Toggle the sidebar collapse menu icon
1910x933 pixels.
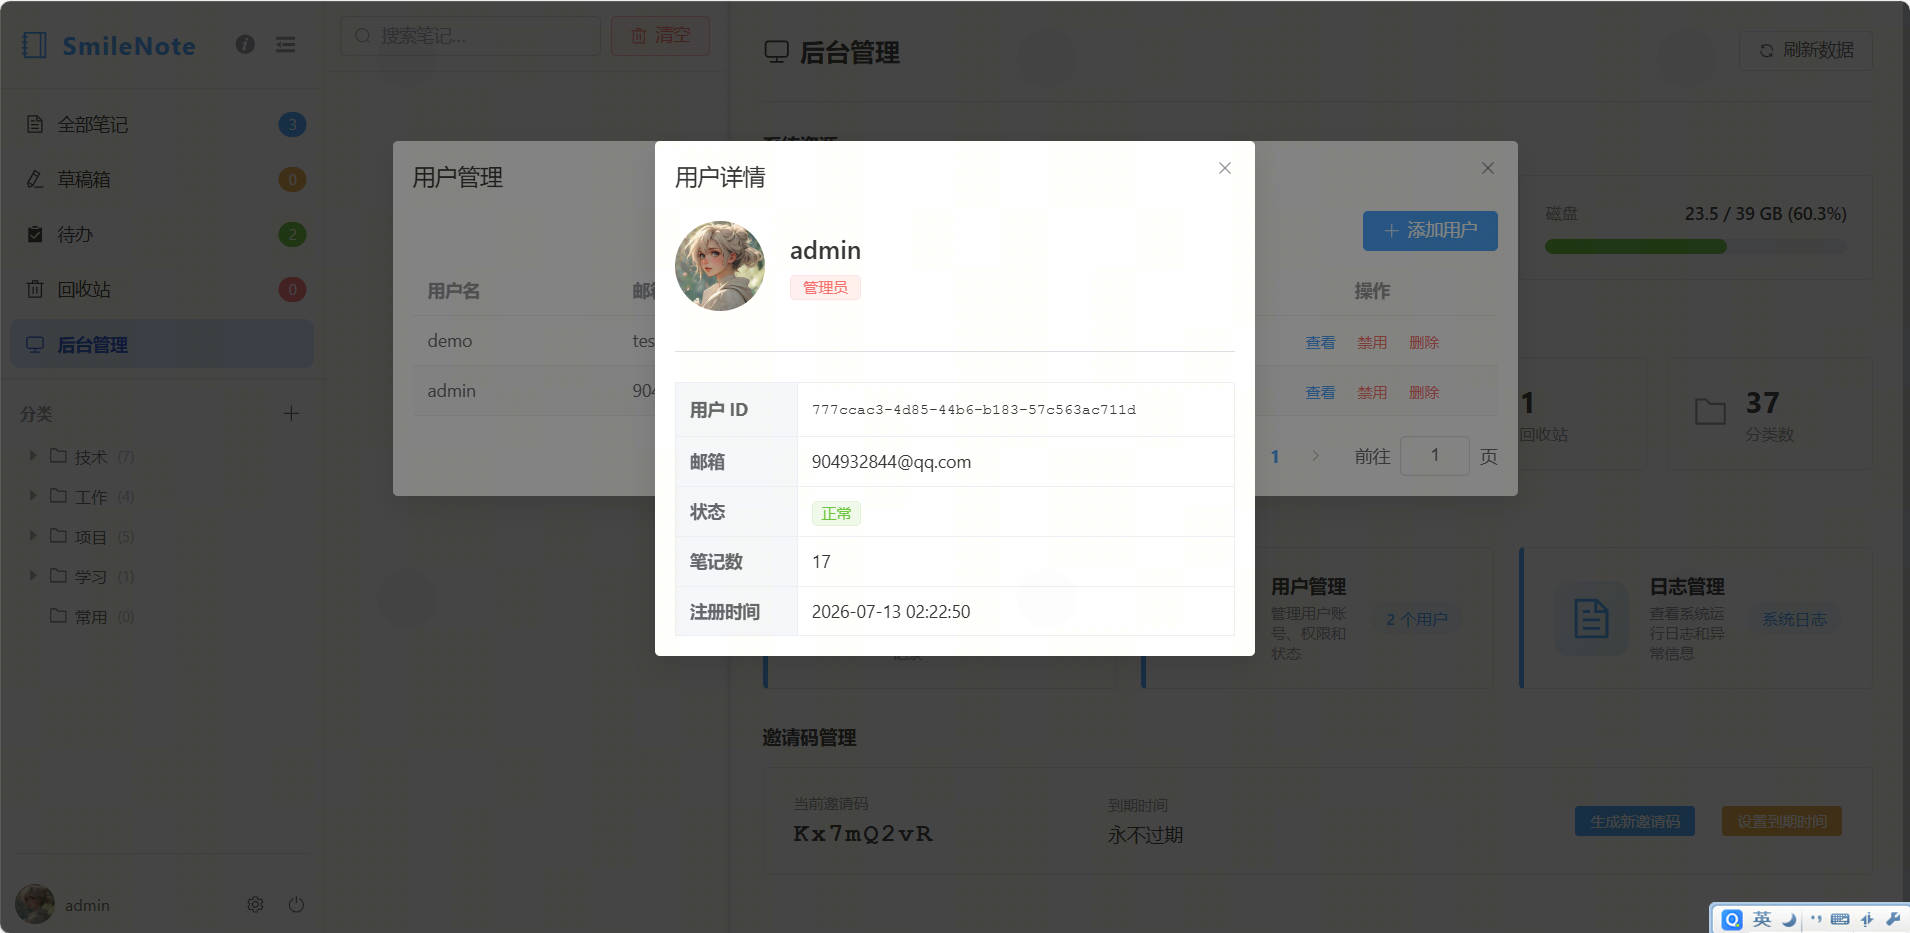286,44
